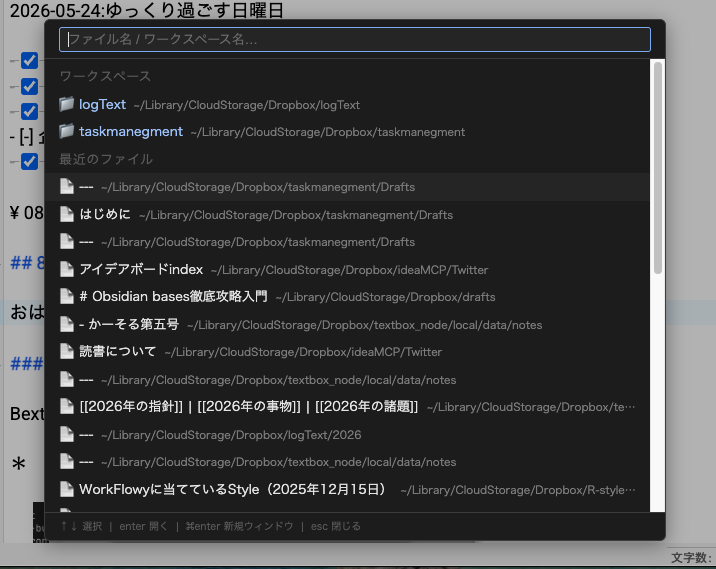Click the esc 閉じる hint in footer
The height and width of the screenshot is (569, 716).
pyautogui.click(x=336, y=526)
